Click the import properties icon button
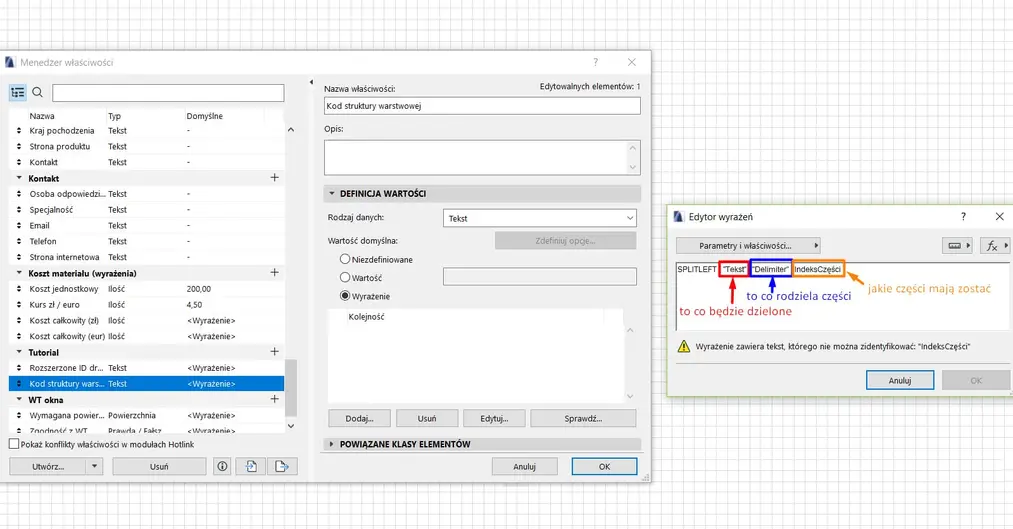Image resolution: width=1013 pixels, height=529 pixels. 251,466
